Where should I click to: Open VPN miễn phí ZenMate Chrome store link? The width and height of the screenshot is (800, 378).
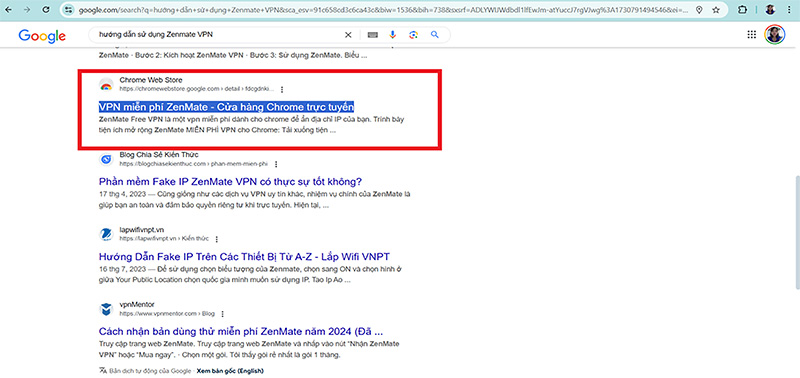[226, 107]
